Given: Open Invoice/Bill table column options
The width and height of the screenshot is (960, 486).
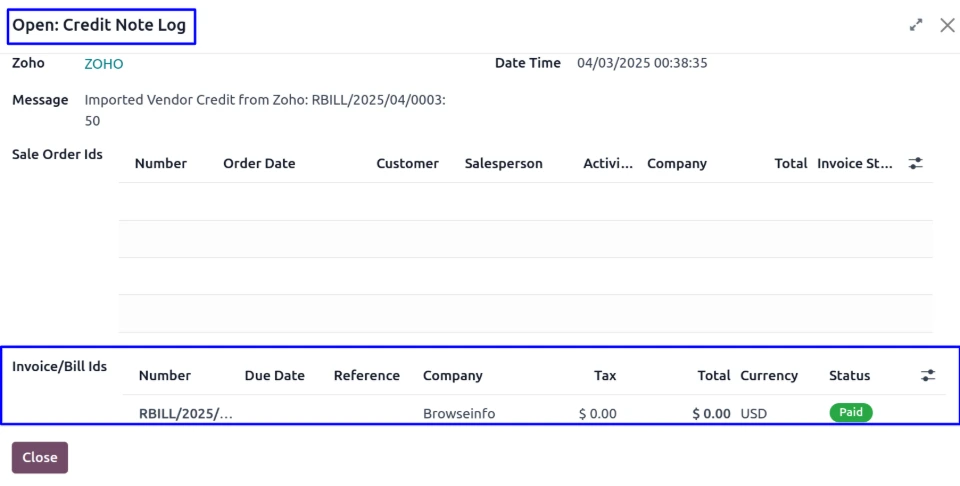Looking at the screenshot, I should click(x=928, y=375).
